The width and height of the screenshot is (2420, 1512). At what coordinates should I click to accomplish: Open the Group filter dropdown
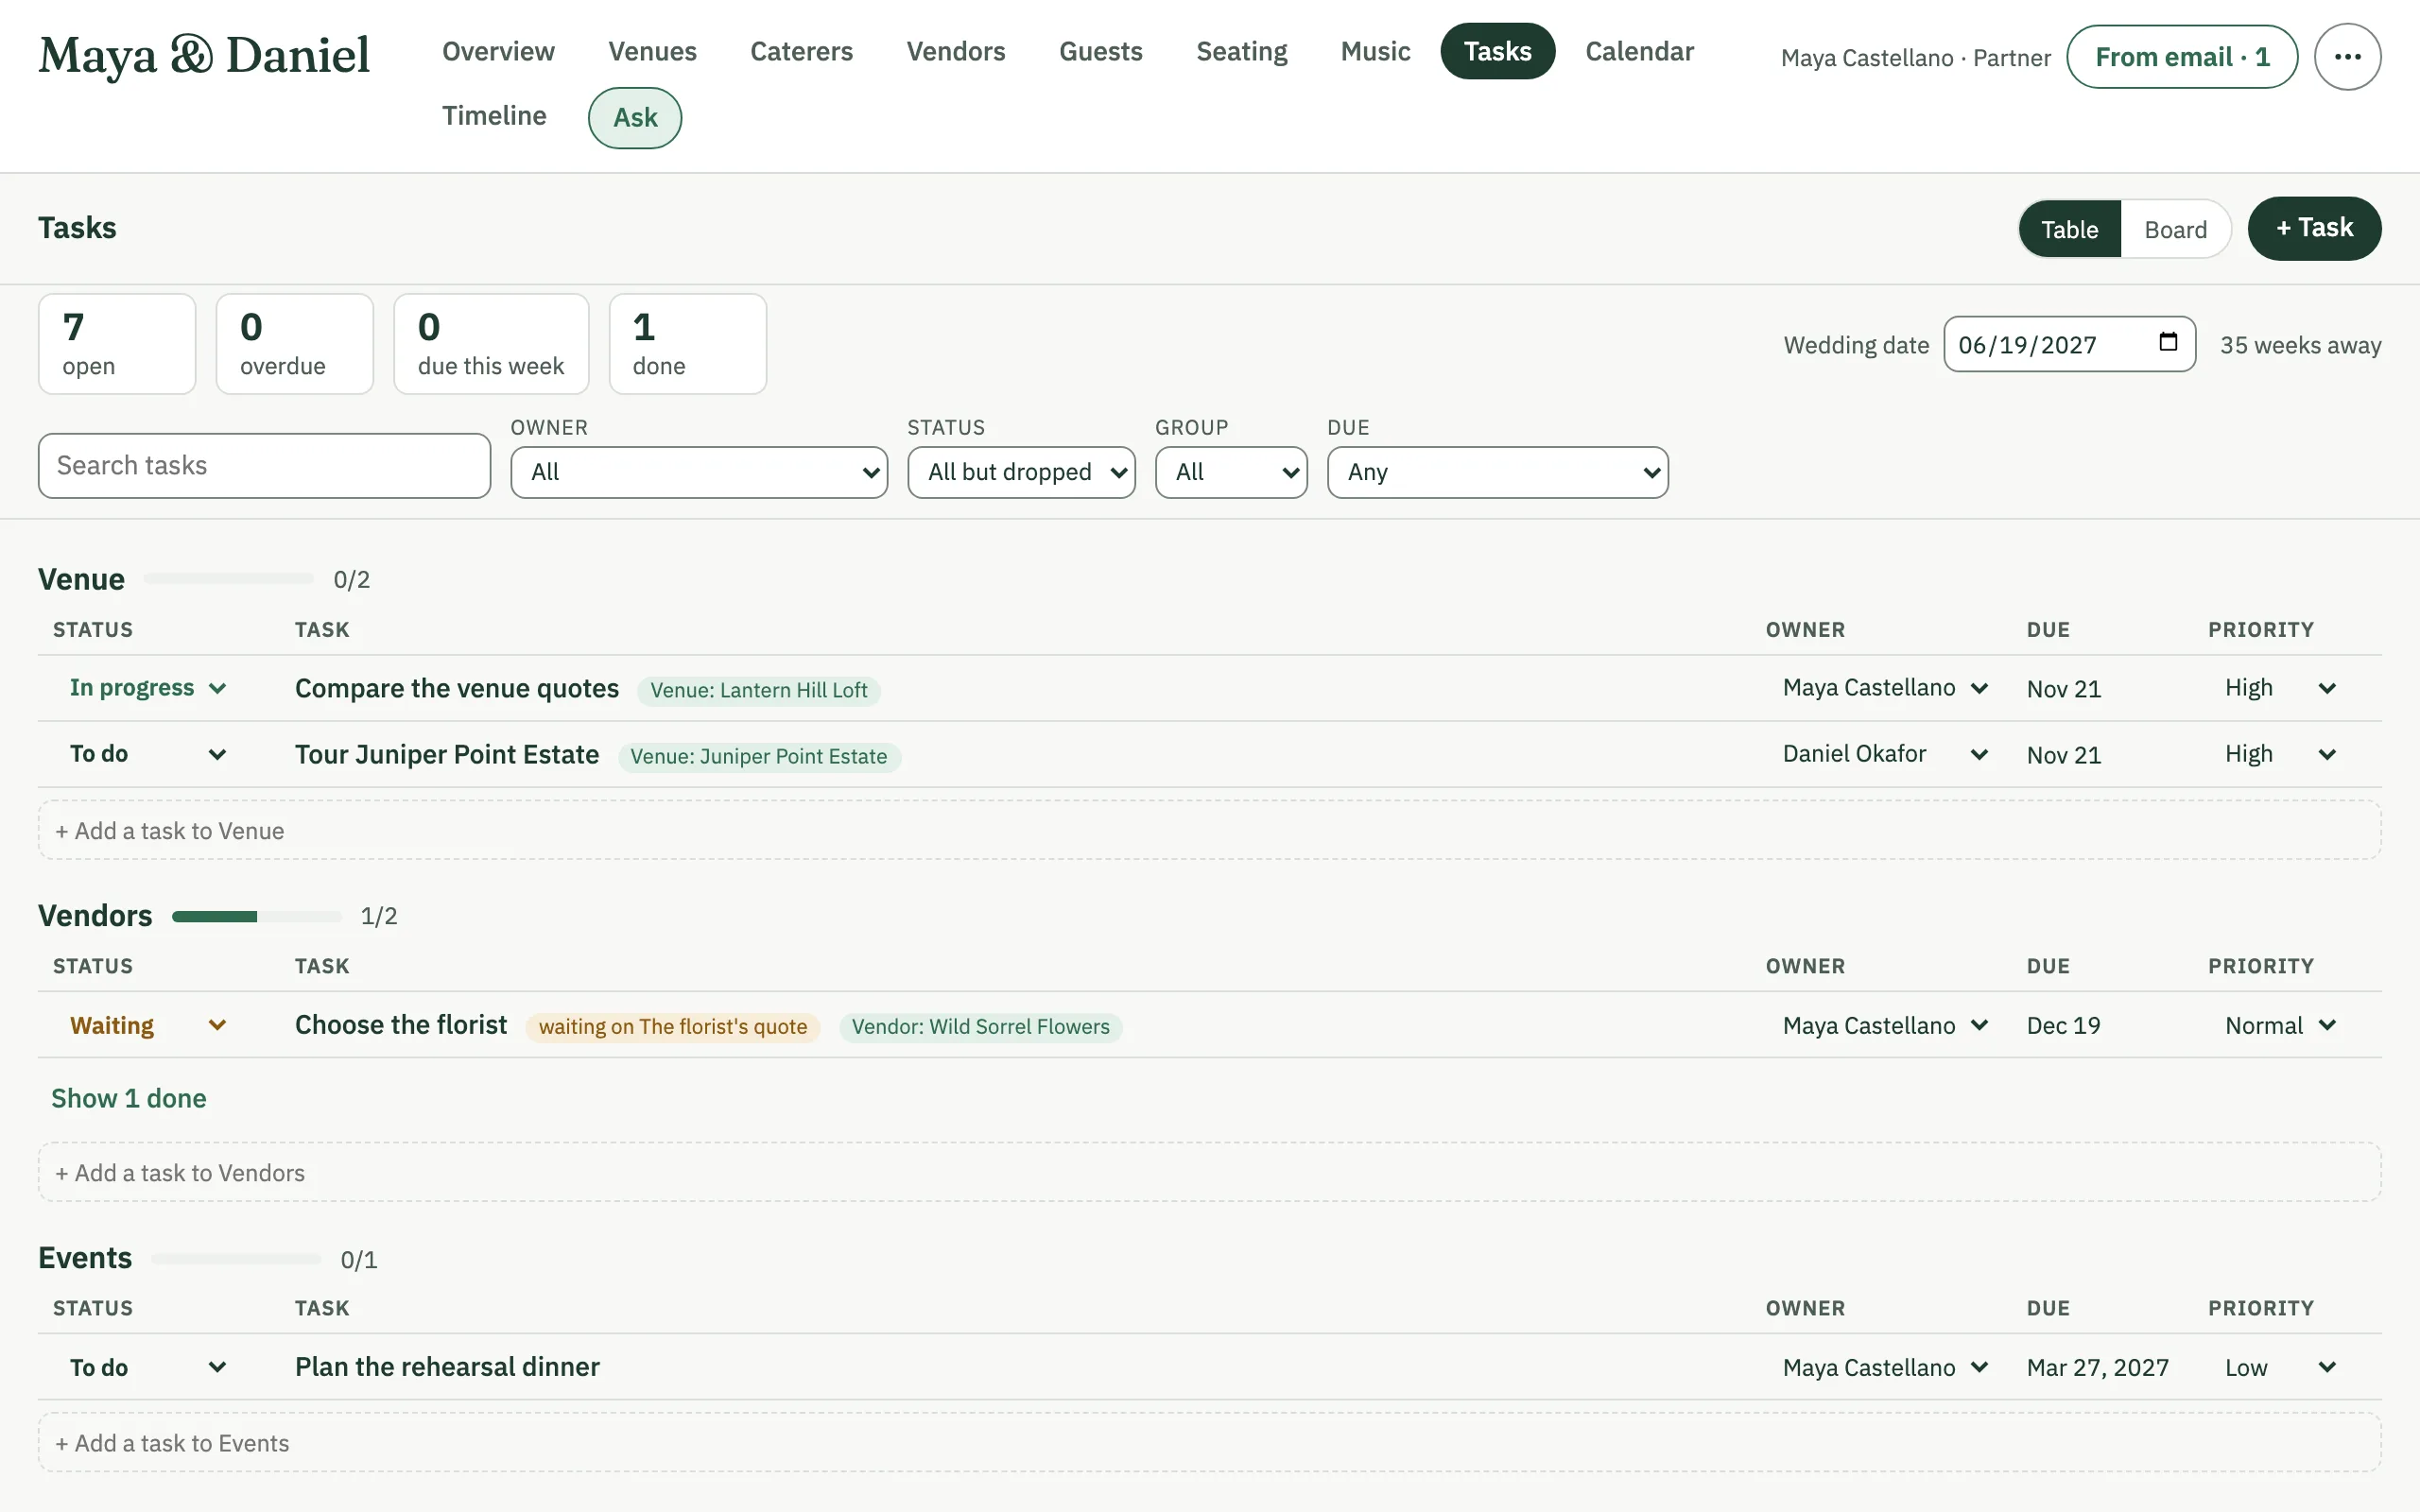pos(1231,472)
